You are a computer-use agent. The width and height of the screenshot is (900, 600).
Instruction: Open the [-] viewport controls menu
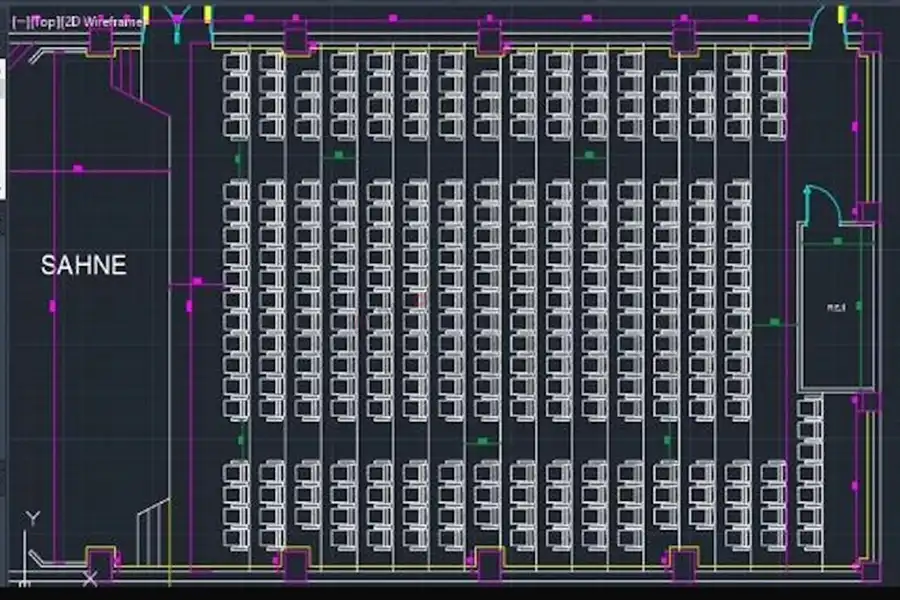18,20
